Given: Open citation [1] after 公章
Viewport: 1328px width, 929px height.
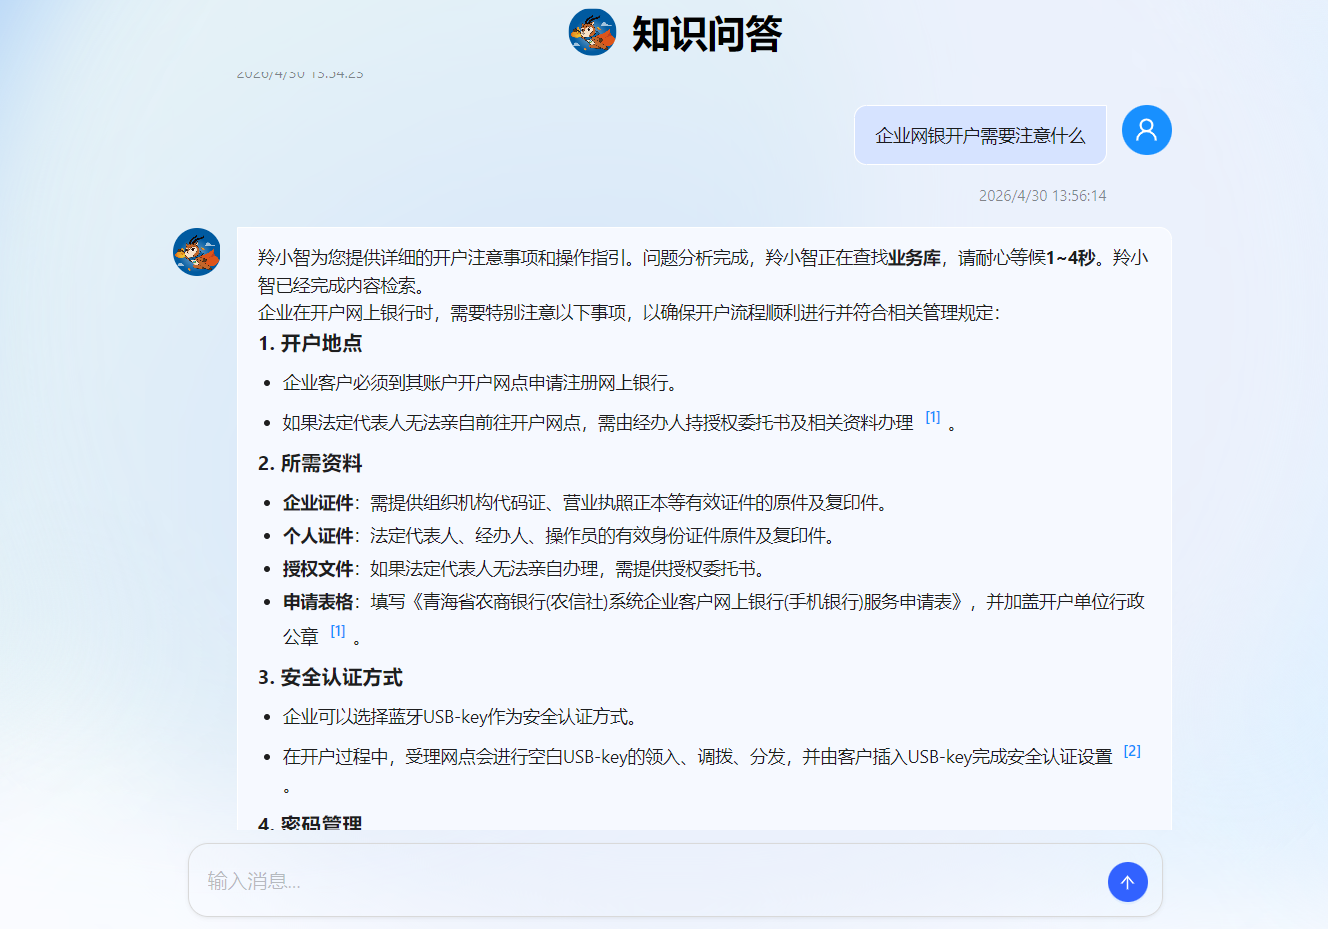Looking at the screenshot, I should (338, 631).
